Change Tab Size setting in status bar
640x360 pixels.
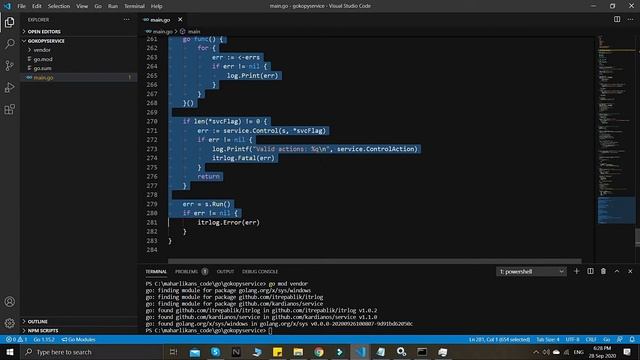pyautogui.click(x=548, y=340)
